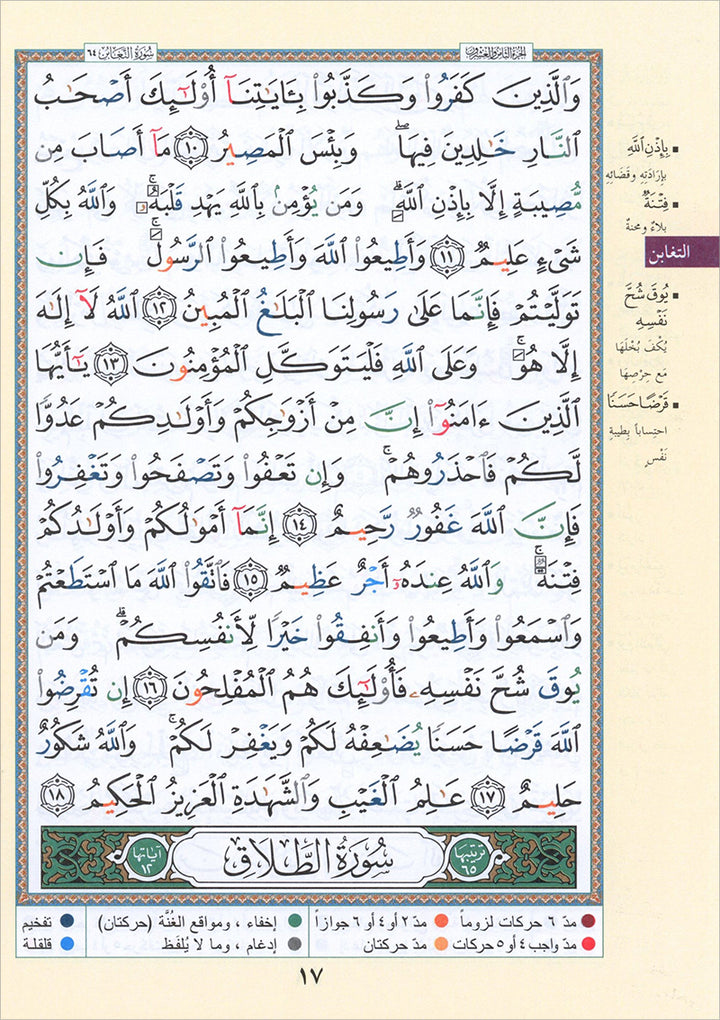Viewport: 720px width, 1020px height.
Task: Select the green إخفاء legend dot
Action: 294,924
